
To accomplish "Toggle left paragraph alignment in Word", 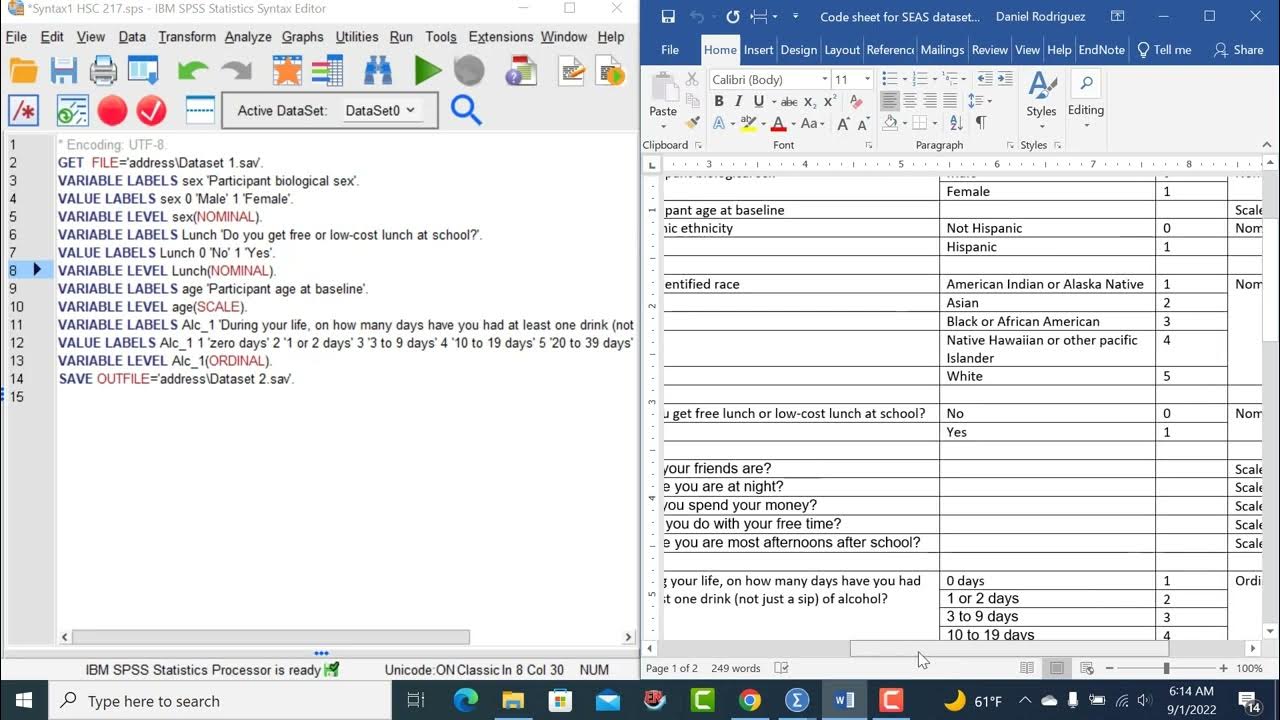I will (x=890, y=101).
